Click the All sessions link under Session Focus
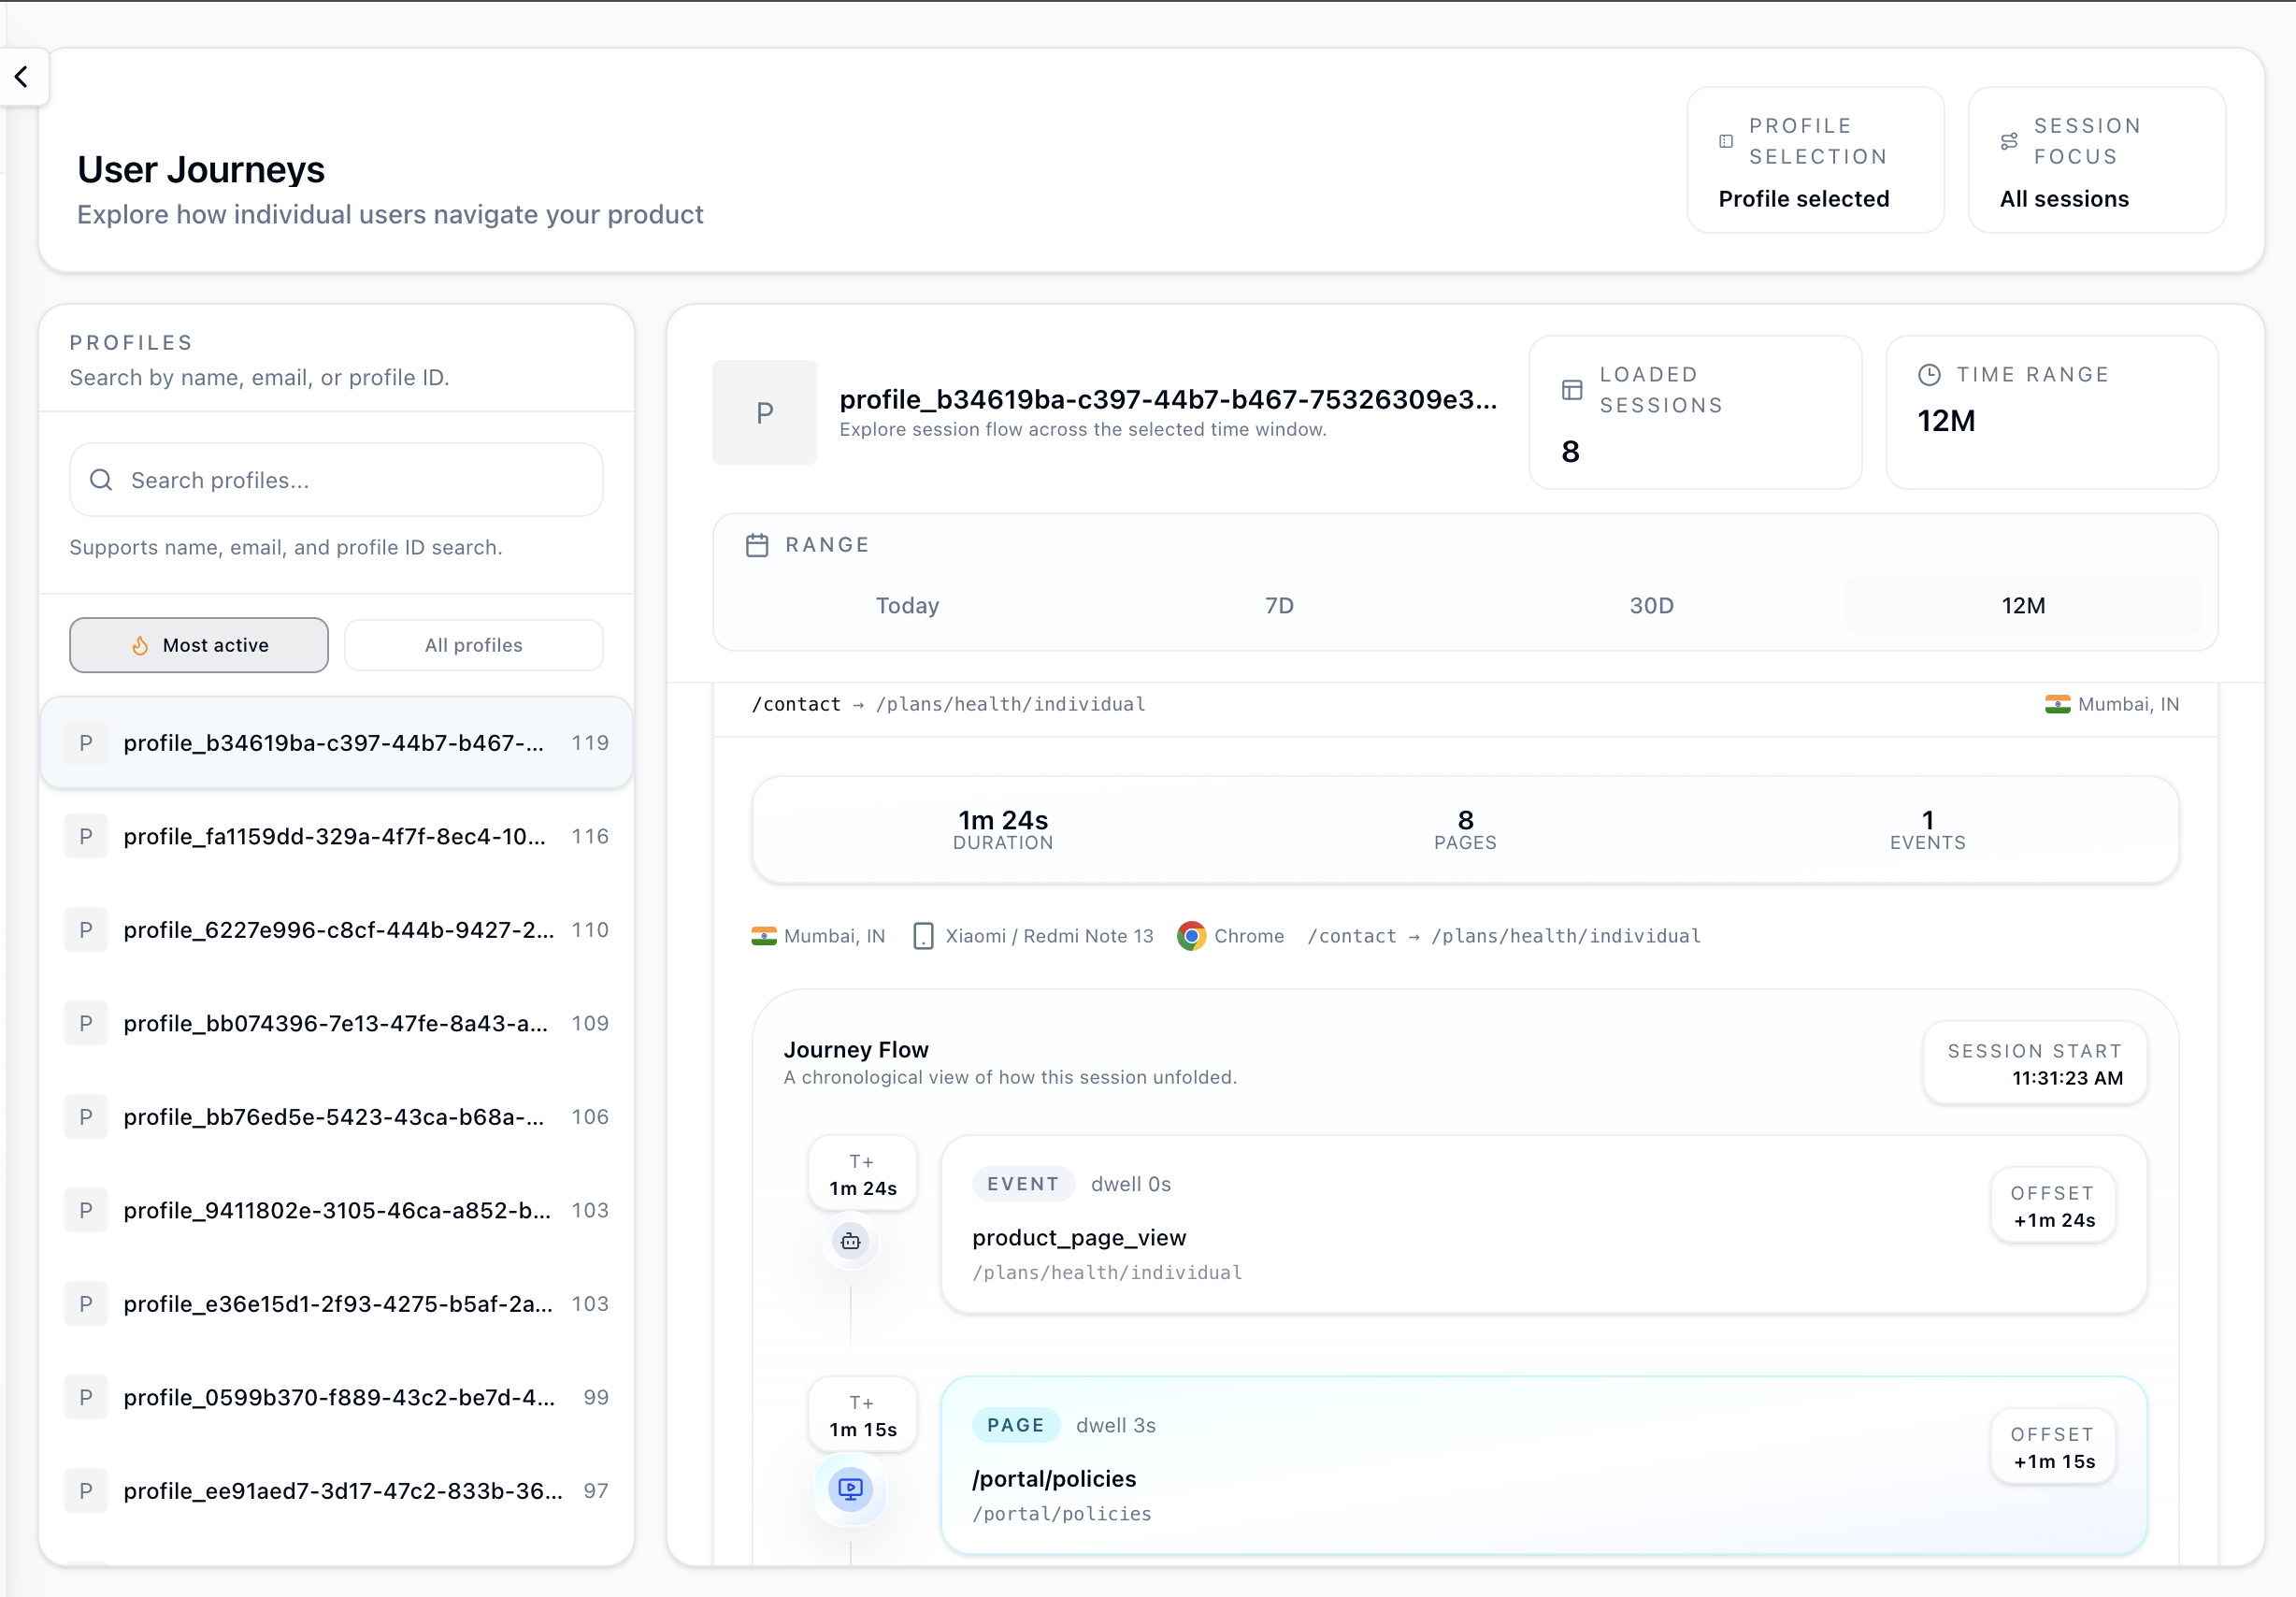 pos(2064,198)
